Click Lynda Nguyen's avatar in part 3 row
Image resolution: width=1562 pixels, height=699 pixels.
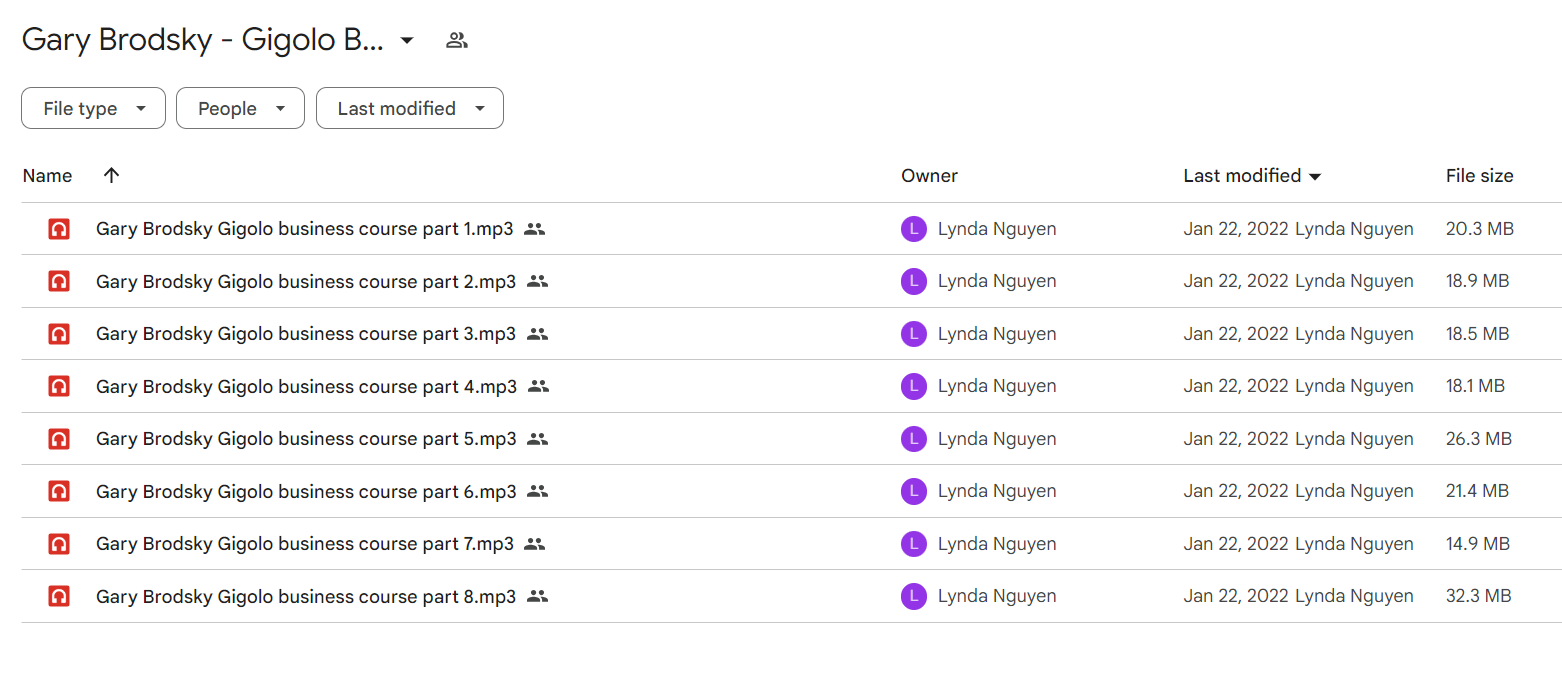[914, 334]
